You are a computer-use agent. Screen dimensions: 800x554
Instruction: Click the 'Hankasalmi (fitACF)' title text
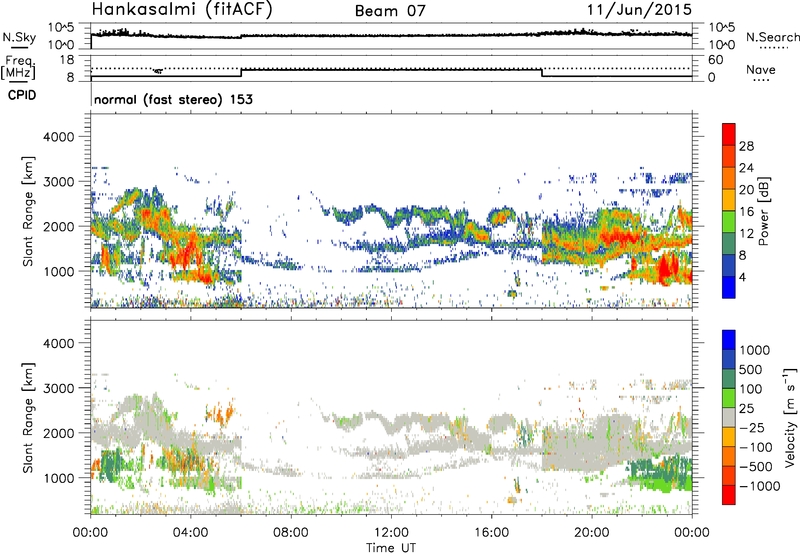click(x=182, y=10)
